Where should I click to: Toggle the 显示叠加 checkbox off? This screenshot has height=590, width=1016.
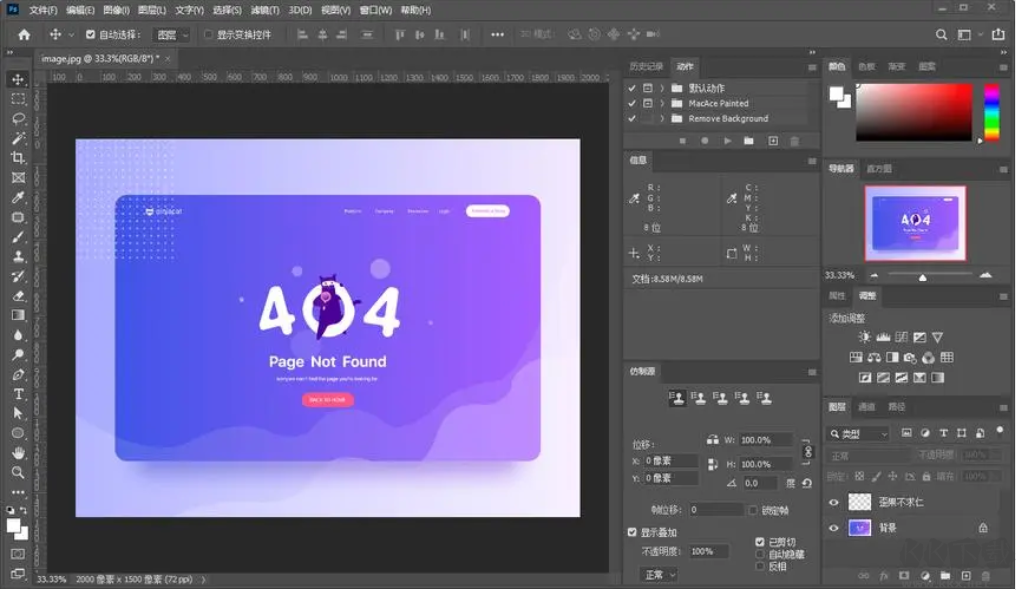(632, 532)
